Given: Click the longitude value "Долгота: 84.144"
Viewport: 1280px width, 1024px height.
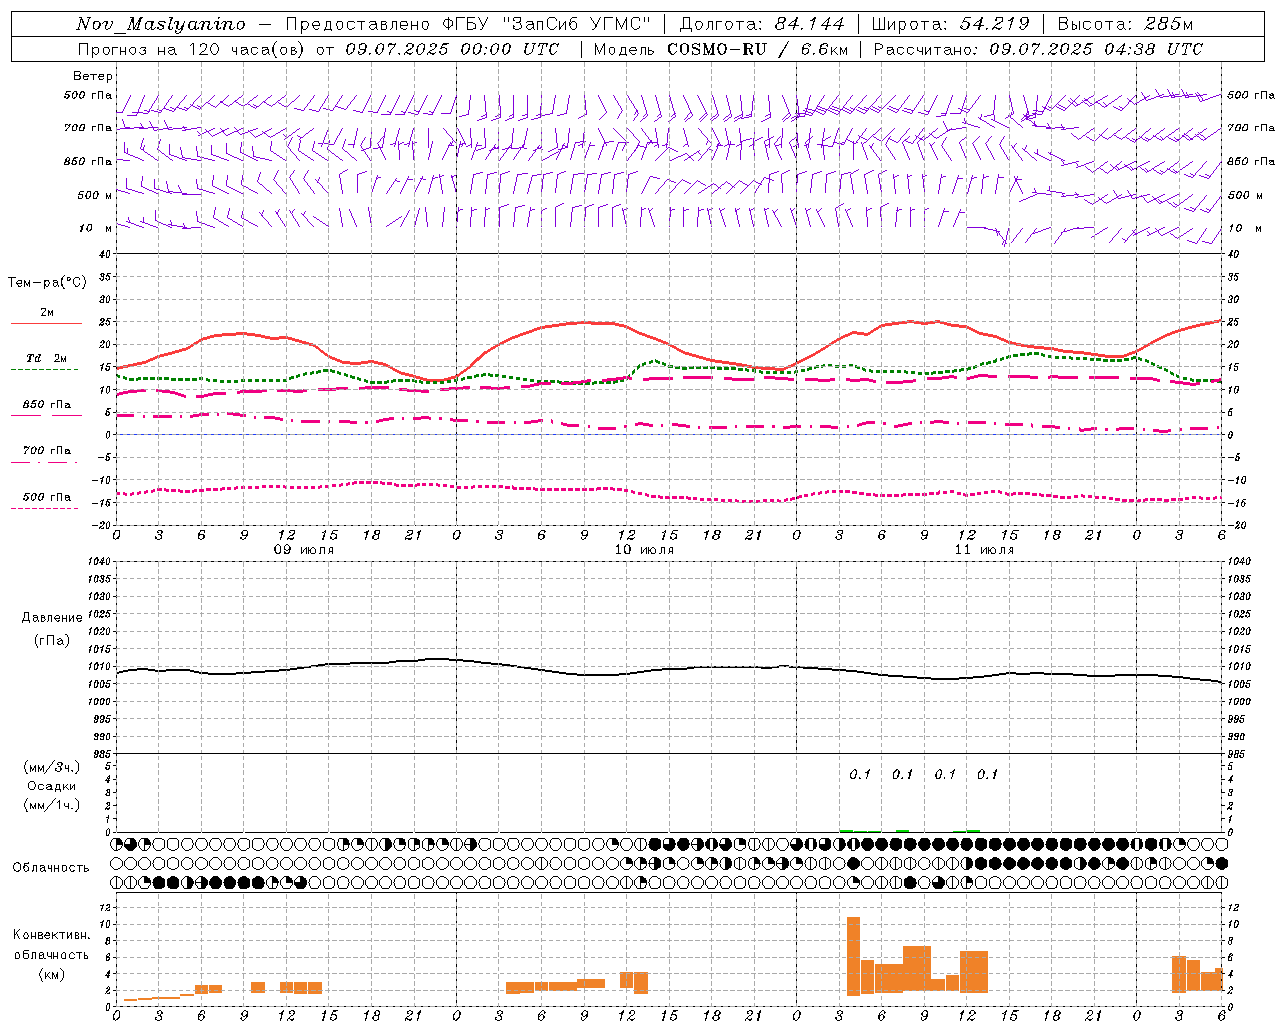Looking at the screenshot, I should tap(762, 24).
